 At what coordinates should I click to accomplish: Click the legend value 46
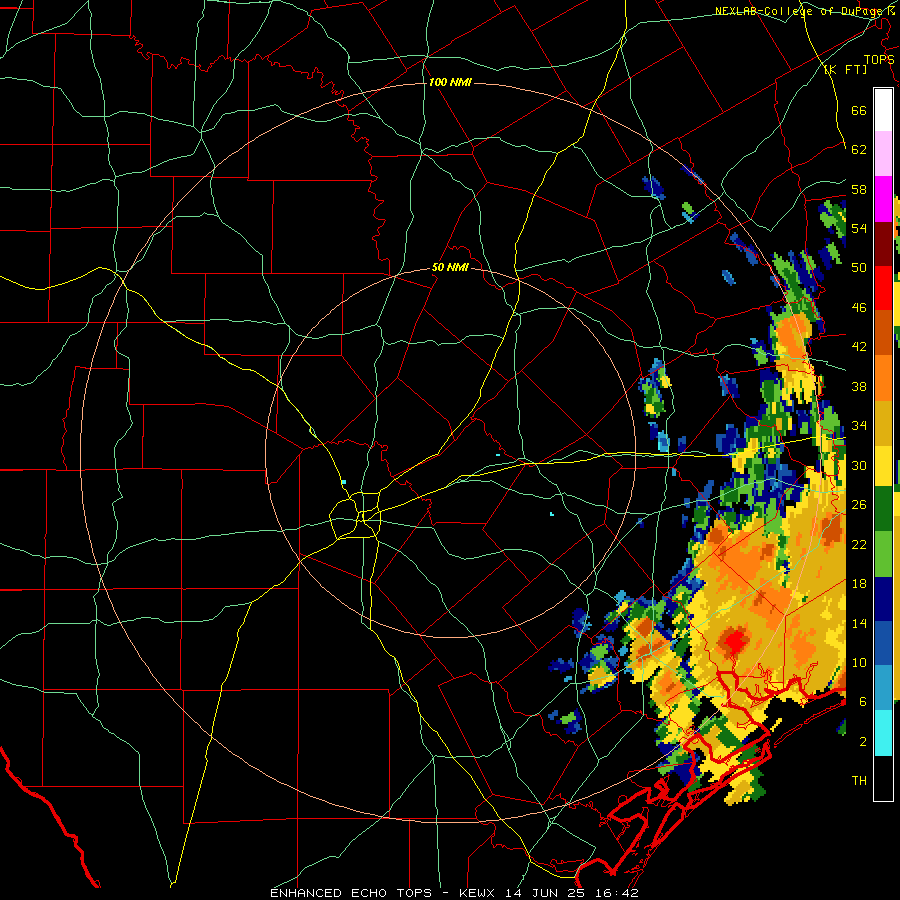pos(859,308)
